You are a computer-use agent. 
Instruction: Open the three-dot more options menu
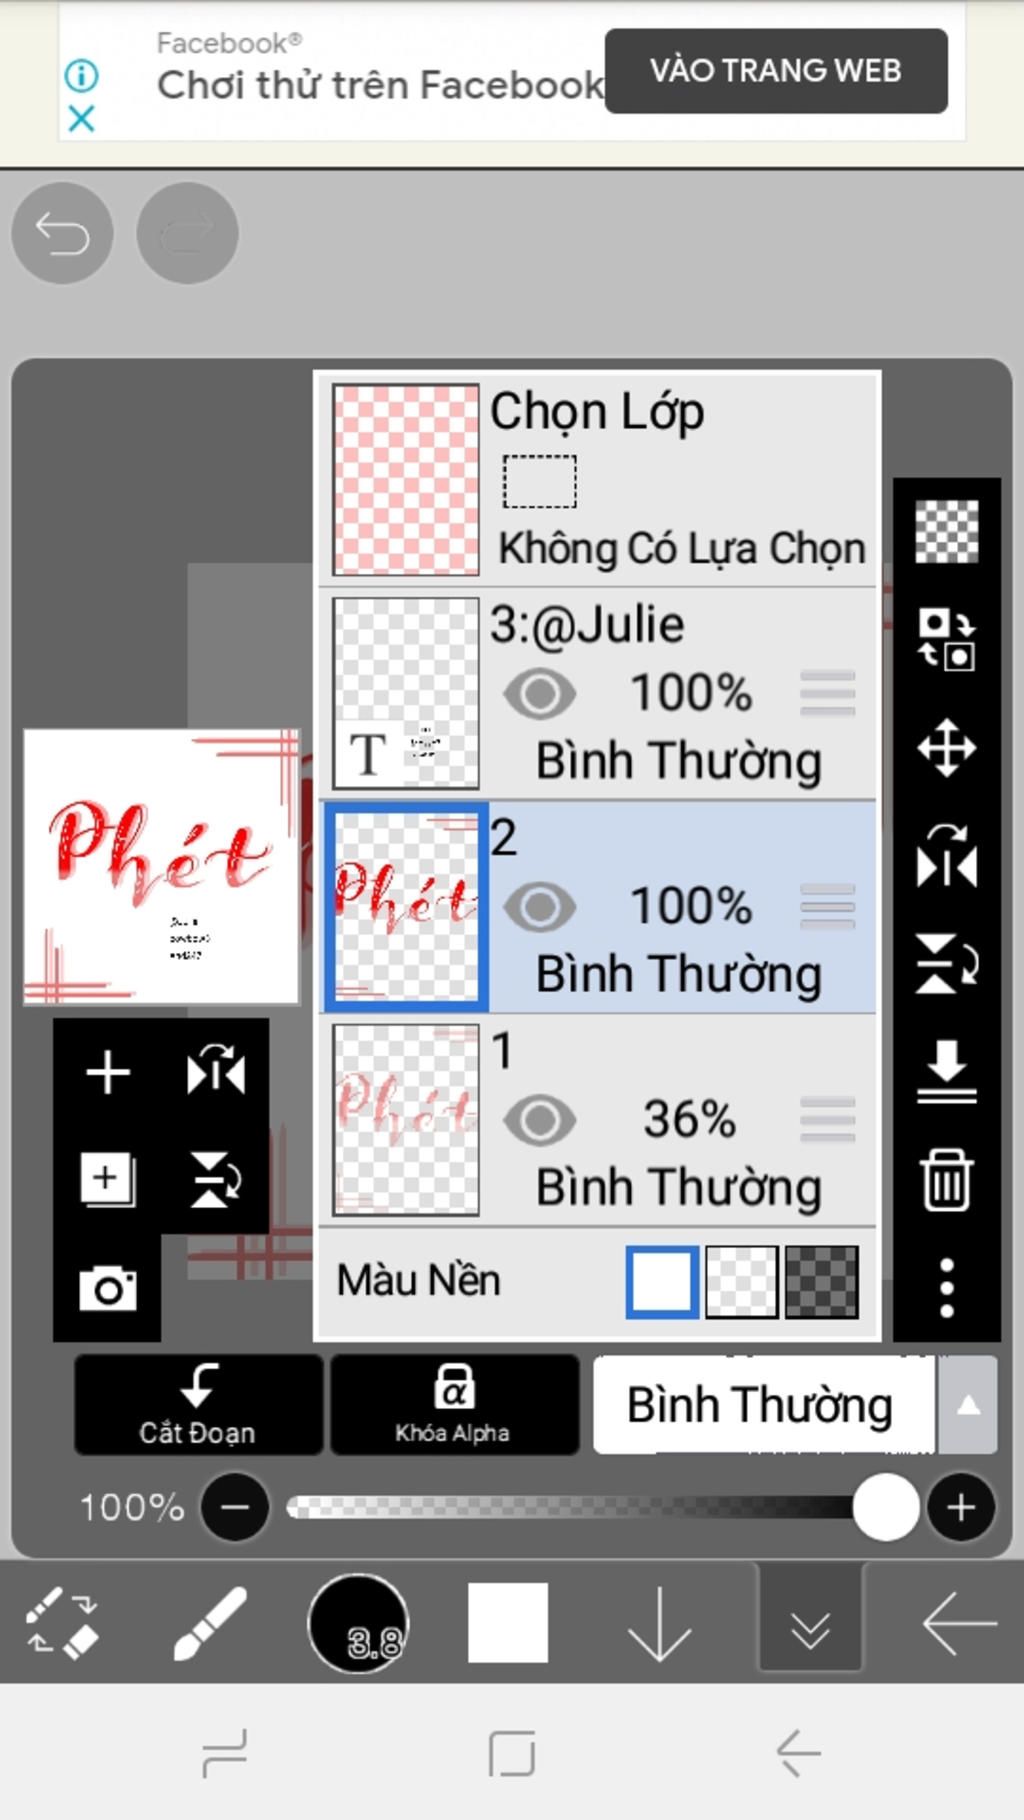(946, 1288)
